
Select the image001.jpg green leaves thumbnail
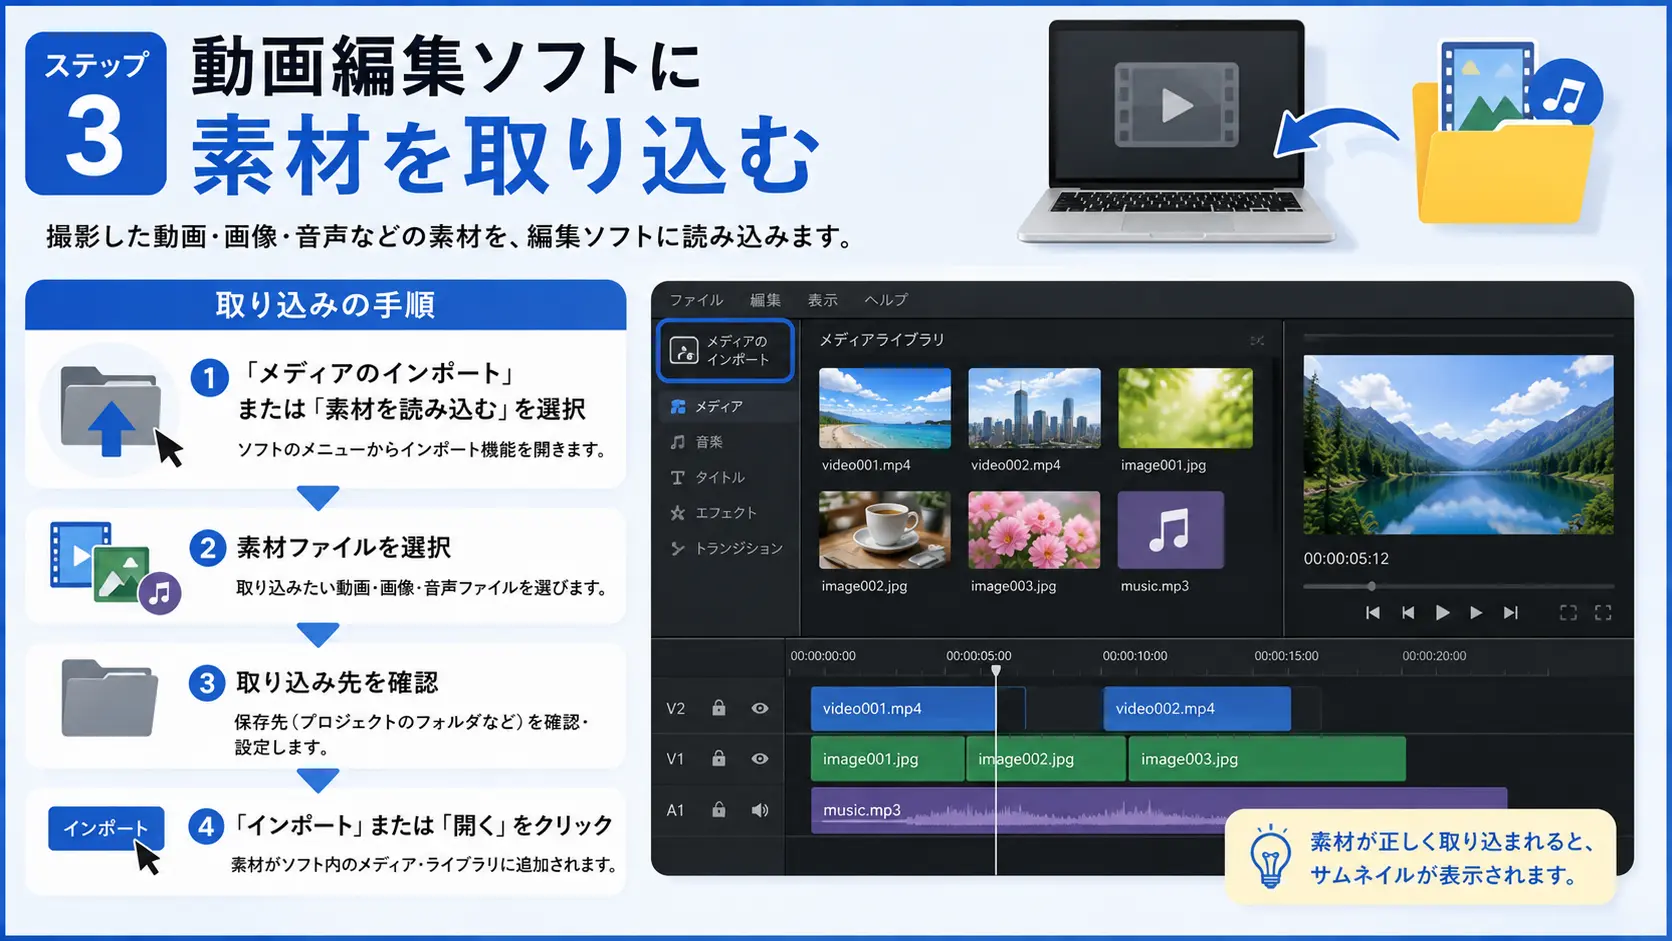click(1185, 408)
